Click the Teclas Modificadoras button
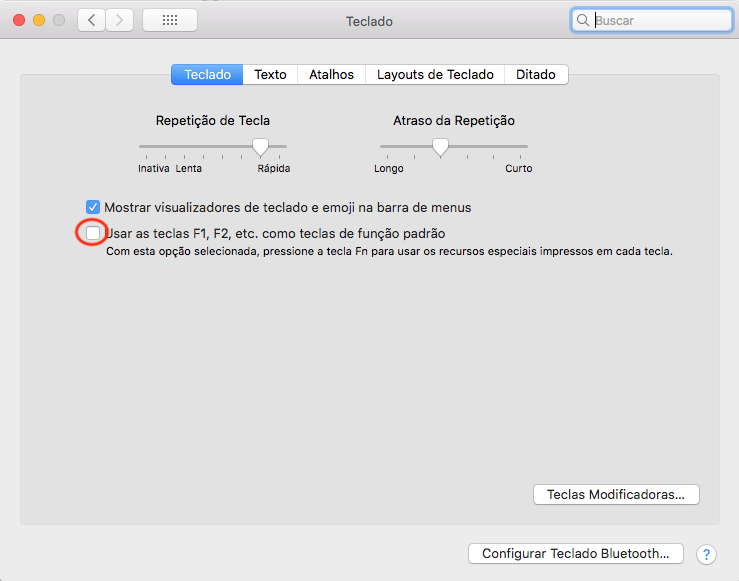This screenshot has height=581, width=739. click(x=616, y=495)
